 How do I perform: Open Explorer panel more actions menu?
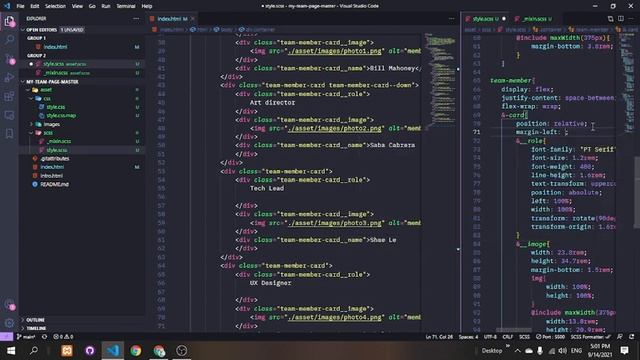tap(136, 18)
